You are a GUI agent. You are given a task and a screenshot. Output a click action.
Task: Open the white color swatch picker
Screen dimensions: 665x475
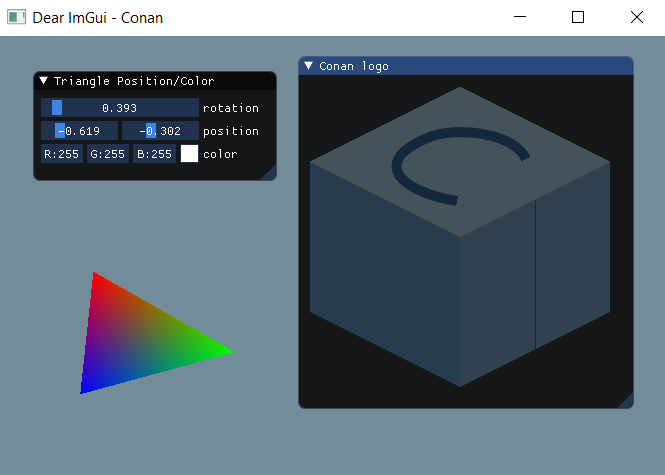pyautogui.click(x=189, y=154)
